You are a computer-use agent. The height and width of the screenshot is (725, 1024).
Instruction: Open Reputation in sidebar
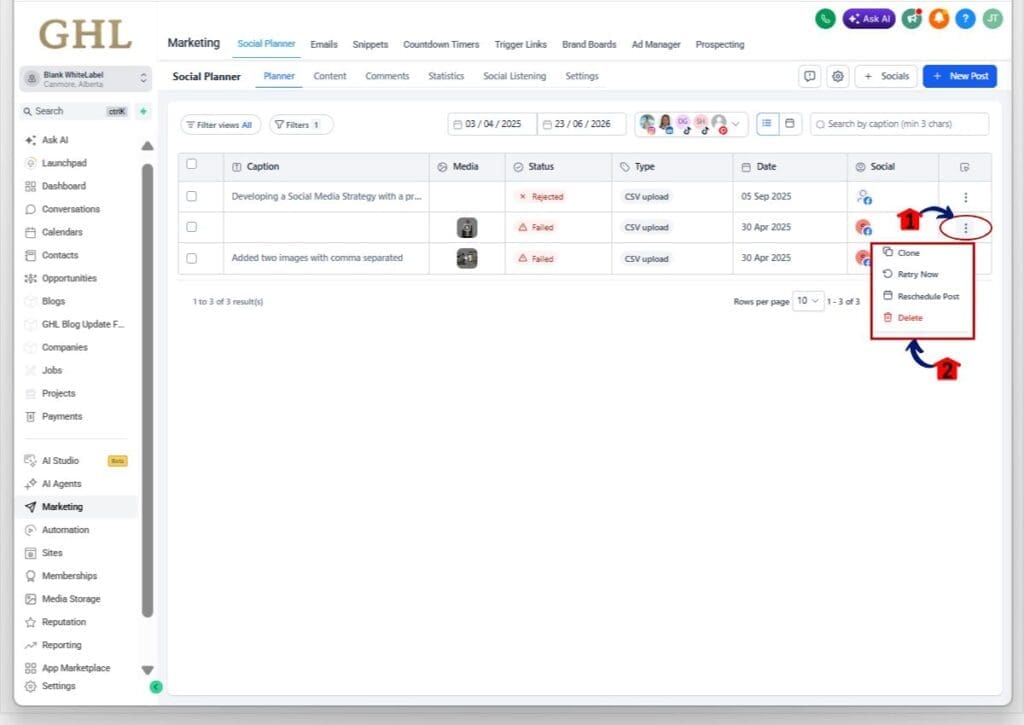(63, 622)
